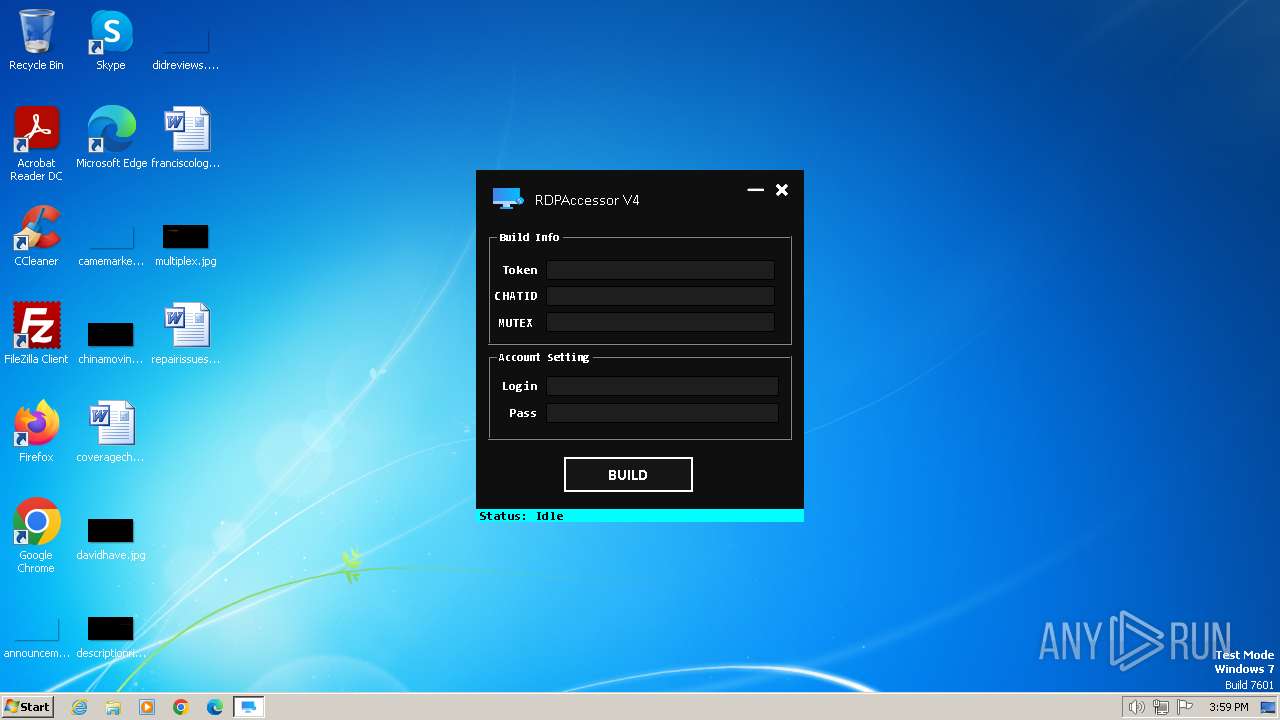Screen dimensions: 1280x720
Task: Click the RDPAccessor taskbar button
Action: click(x=248, y=707)
